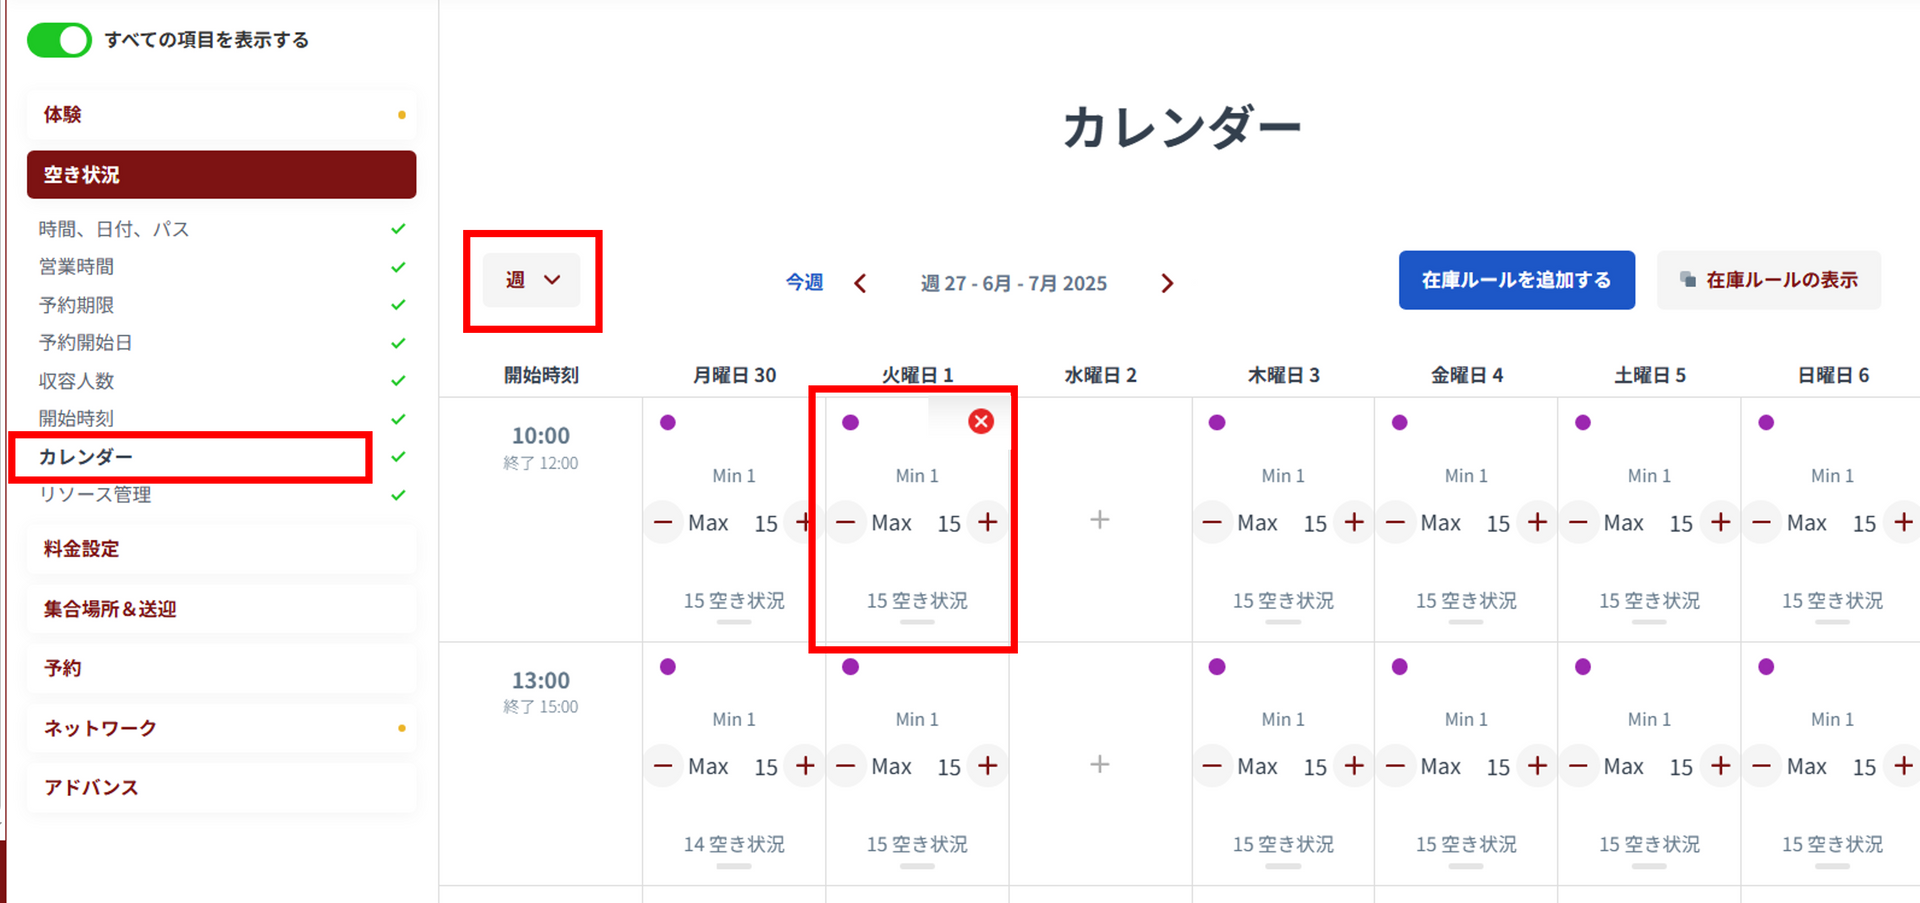
Task: Remove Tuesday 1 10:00 slot with red X
Action: pos(981,422)
